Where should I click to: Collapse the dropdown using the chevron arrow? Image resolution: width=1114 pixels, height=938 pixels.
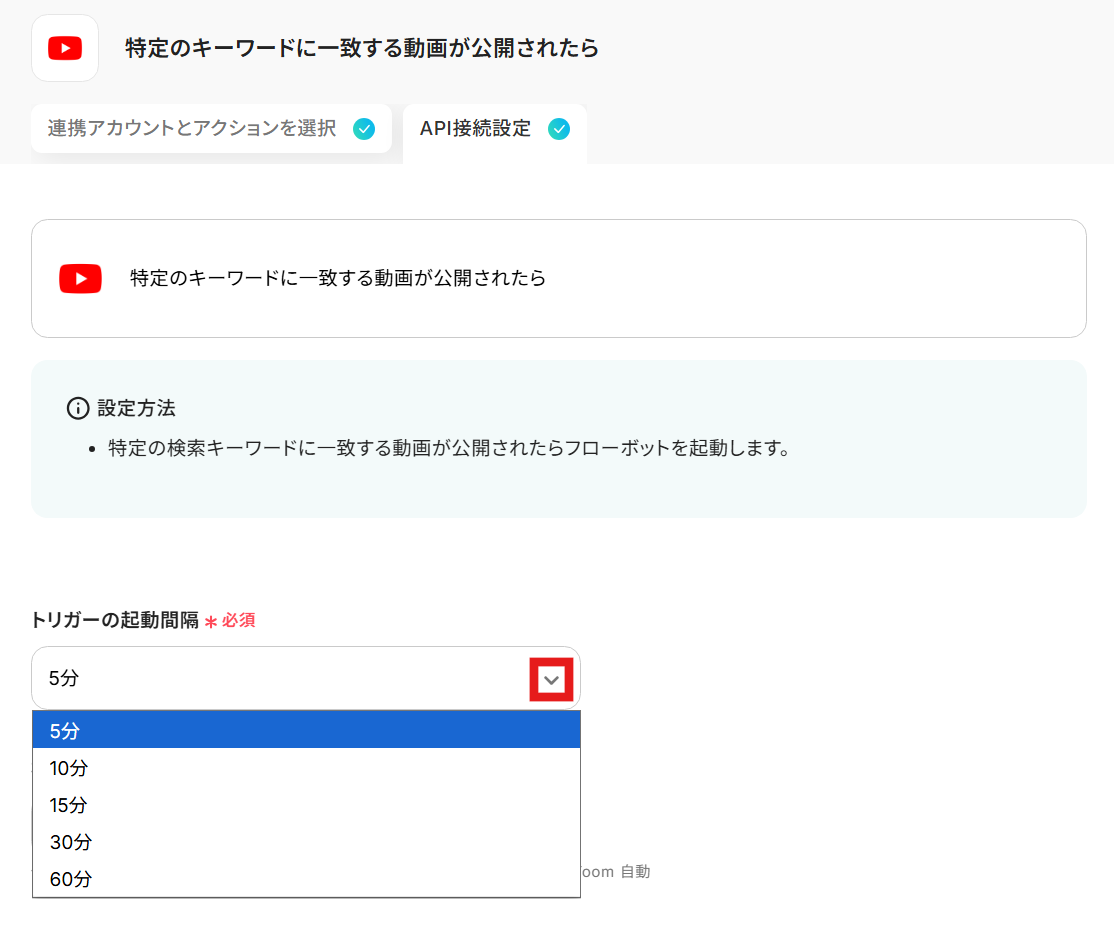tap(551, 680)
